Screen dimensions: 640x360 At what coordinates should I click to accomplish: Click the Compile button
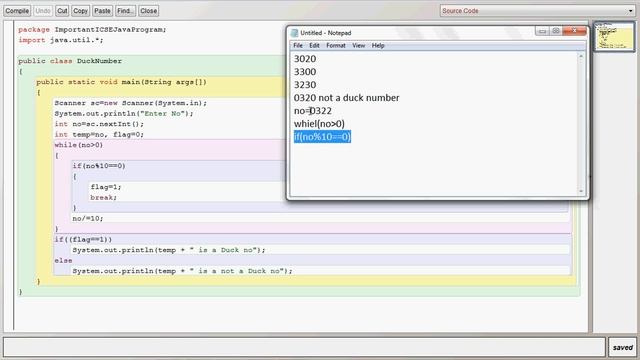click(x=17, y=11)
